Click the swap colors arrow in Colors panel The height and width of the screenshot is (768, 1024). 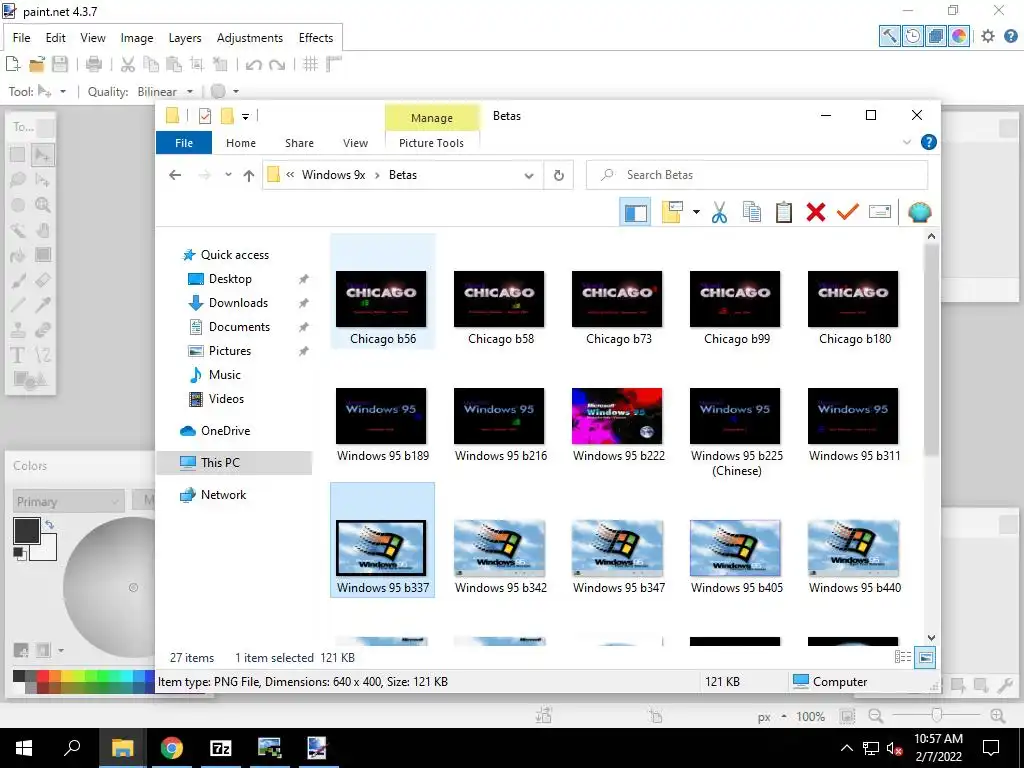click(x=50, y=524)
